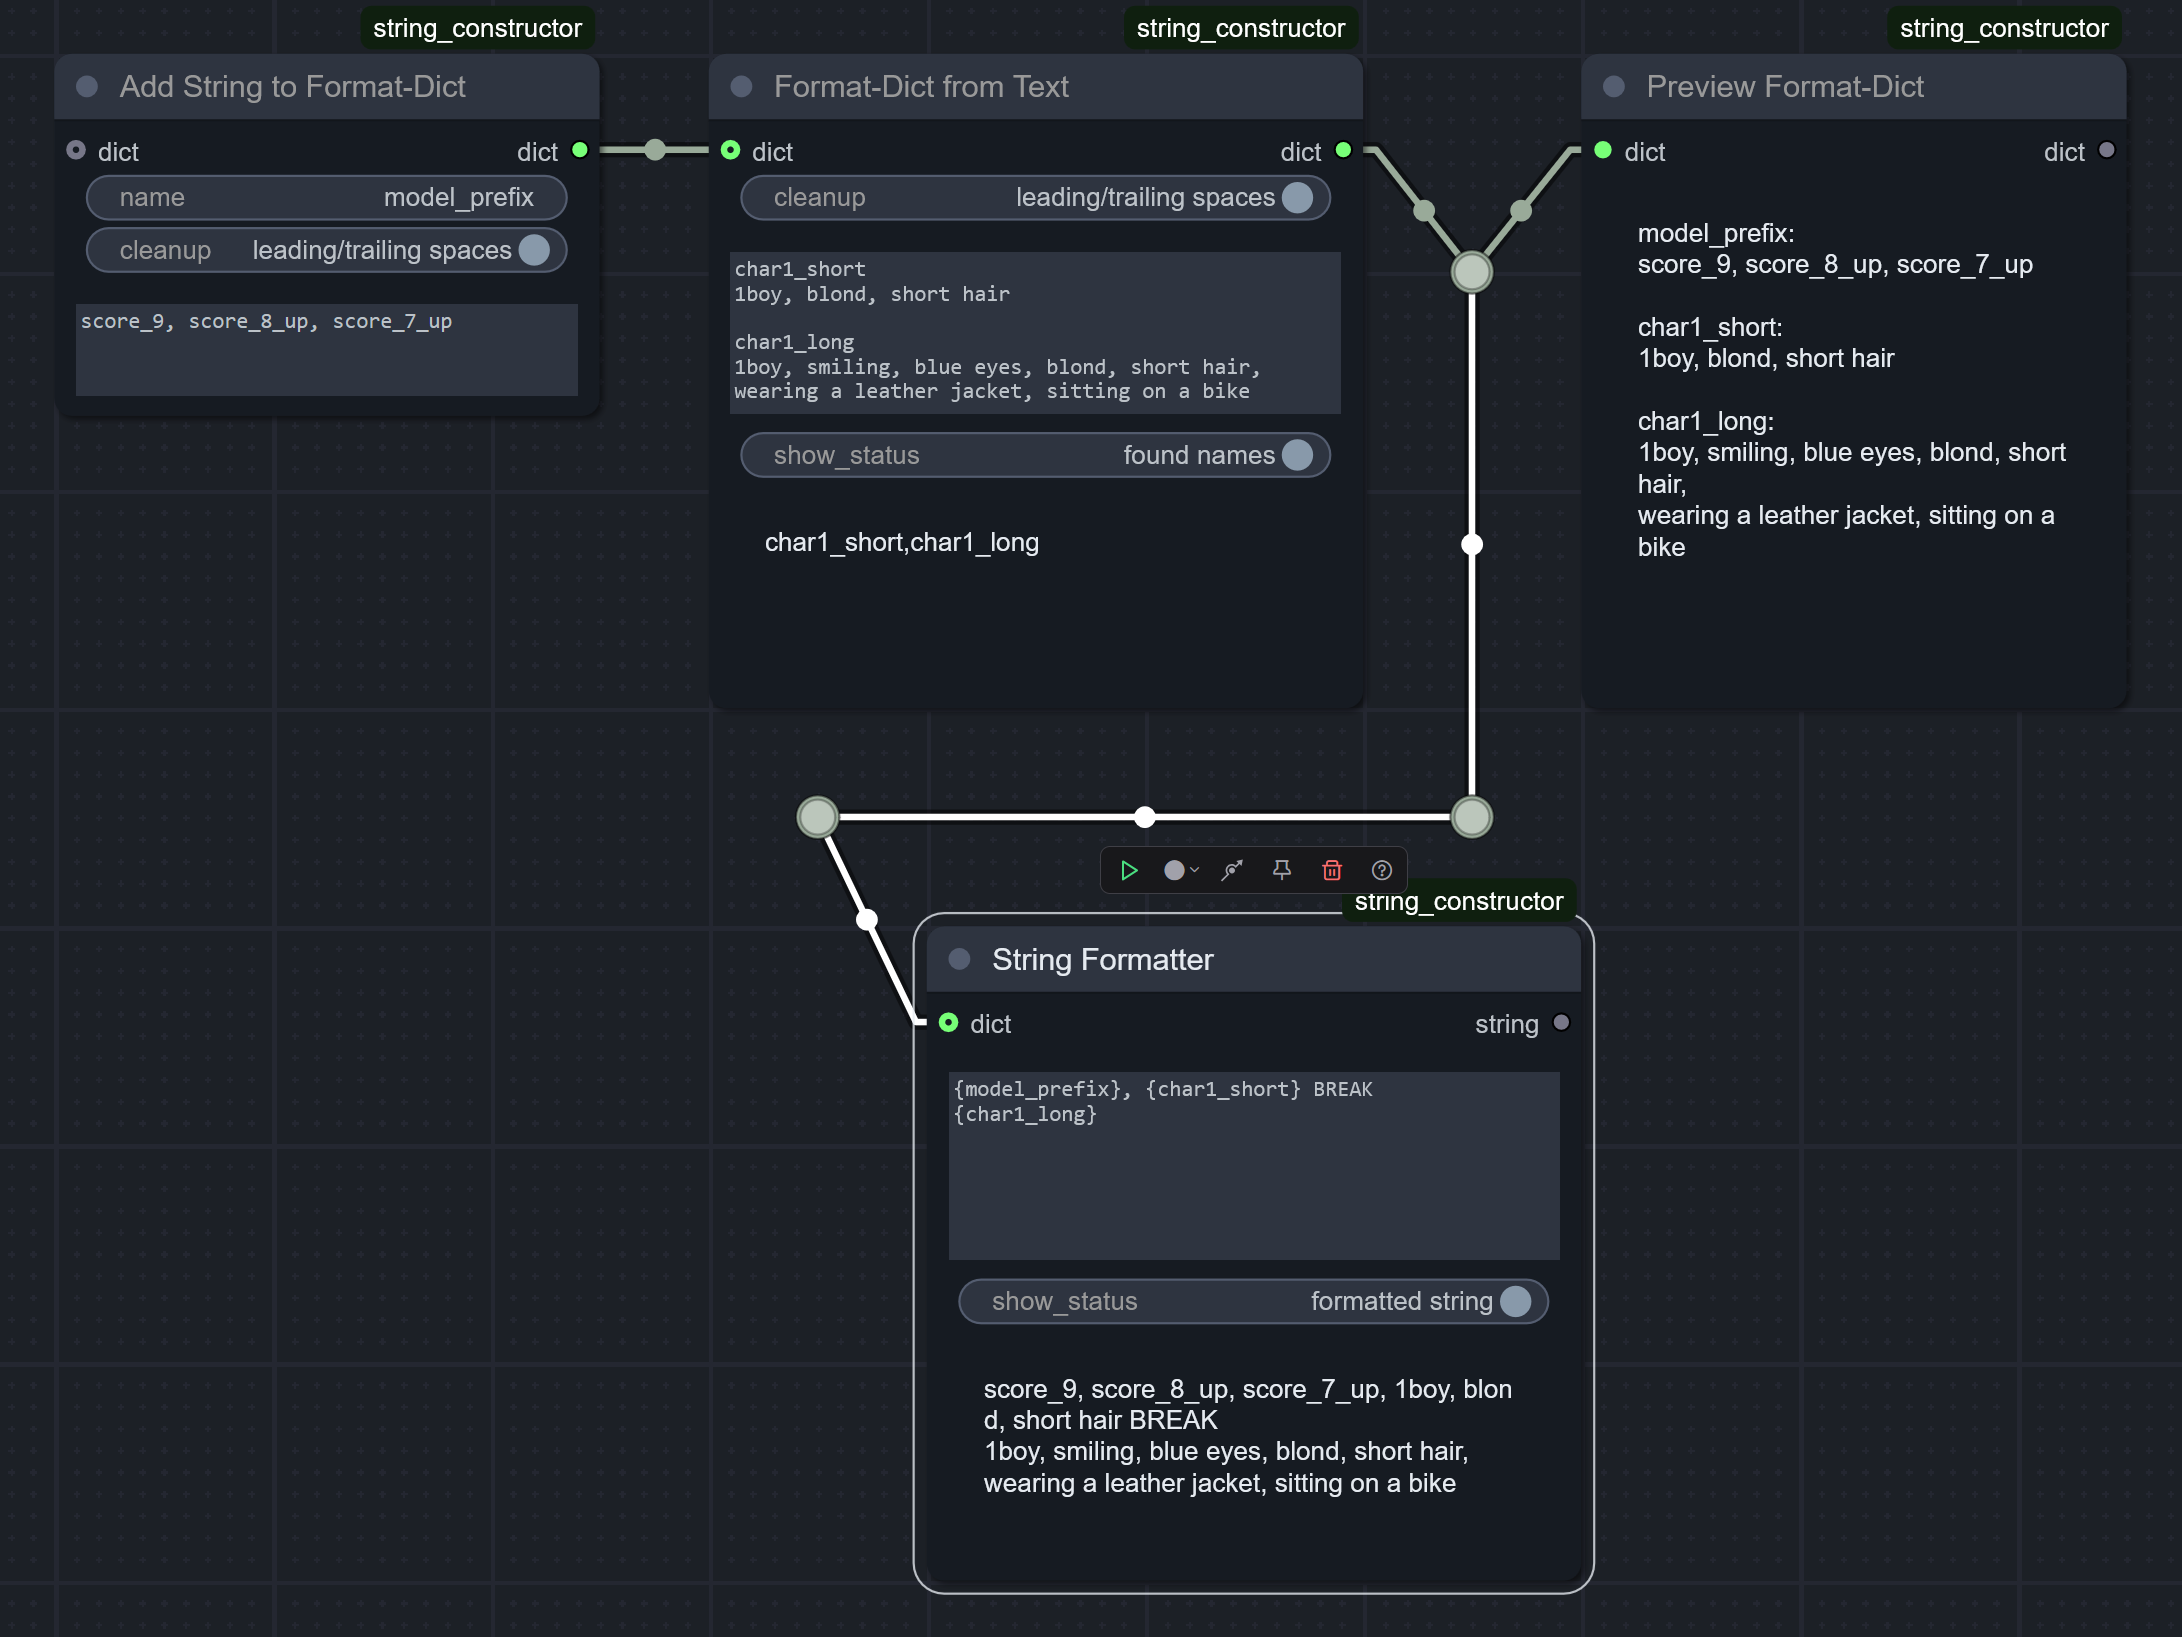Click dict input slot on String Formatter
This screenshot has width=2182, height=1637.
(949, 1023)
